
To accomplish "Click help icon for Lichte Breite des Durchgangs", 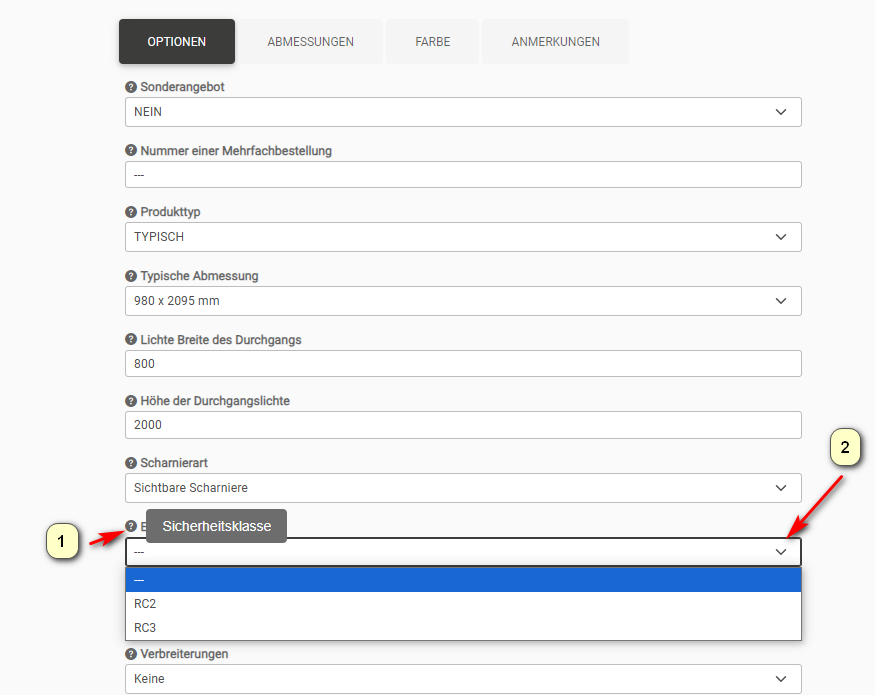I will tap(131, 339).
